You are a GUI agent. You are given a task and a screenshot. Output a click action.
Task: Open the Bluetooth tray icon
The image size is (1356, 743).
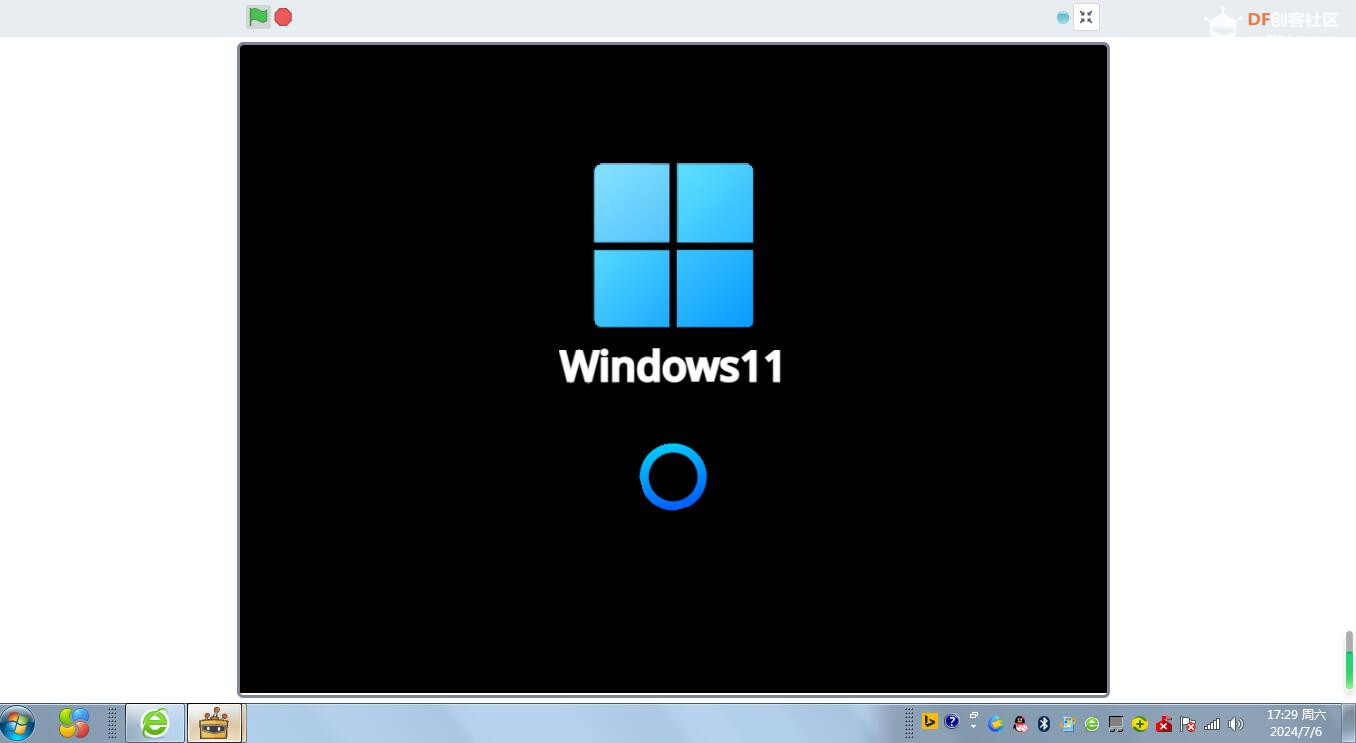[x=1044, y=724]
